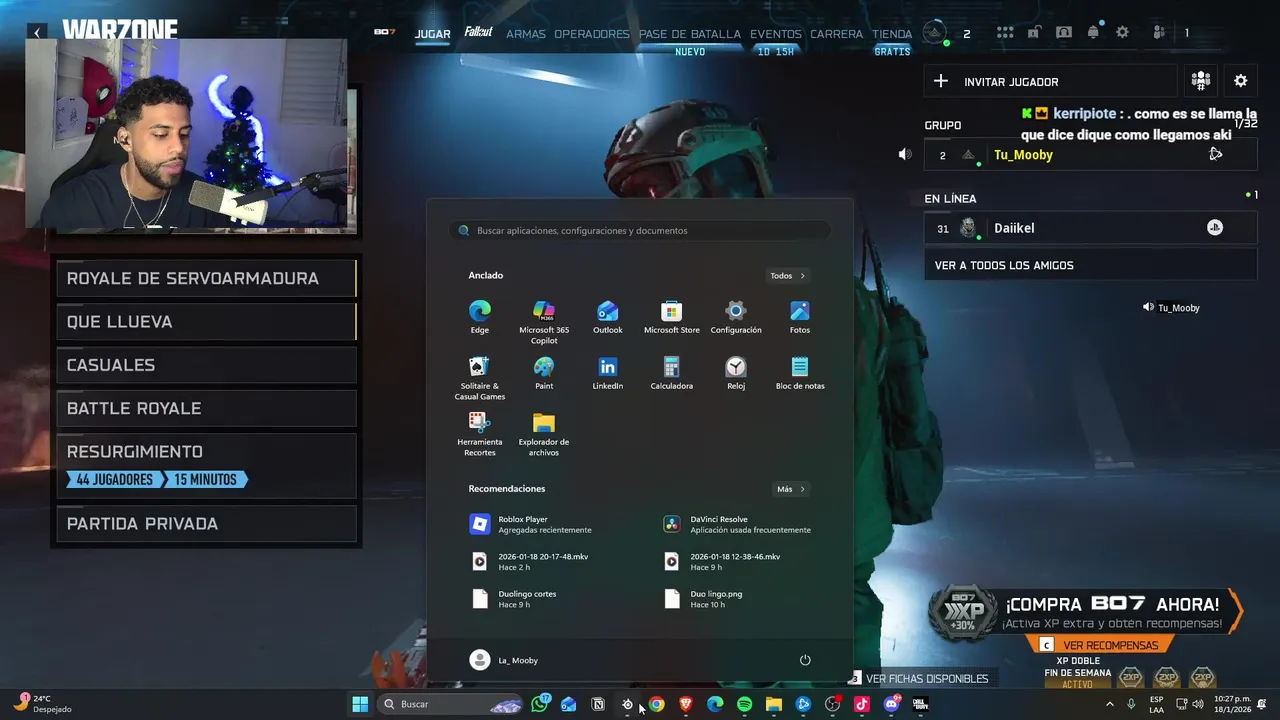Image resolution: width=1280 pixels, height=720 pixels.
Task: Open the Tienda tab
Action: [x=892, y=34]
